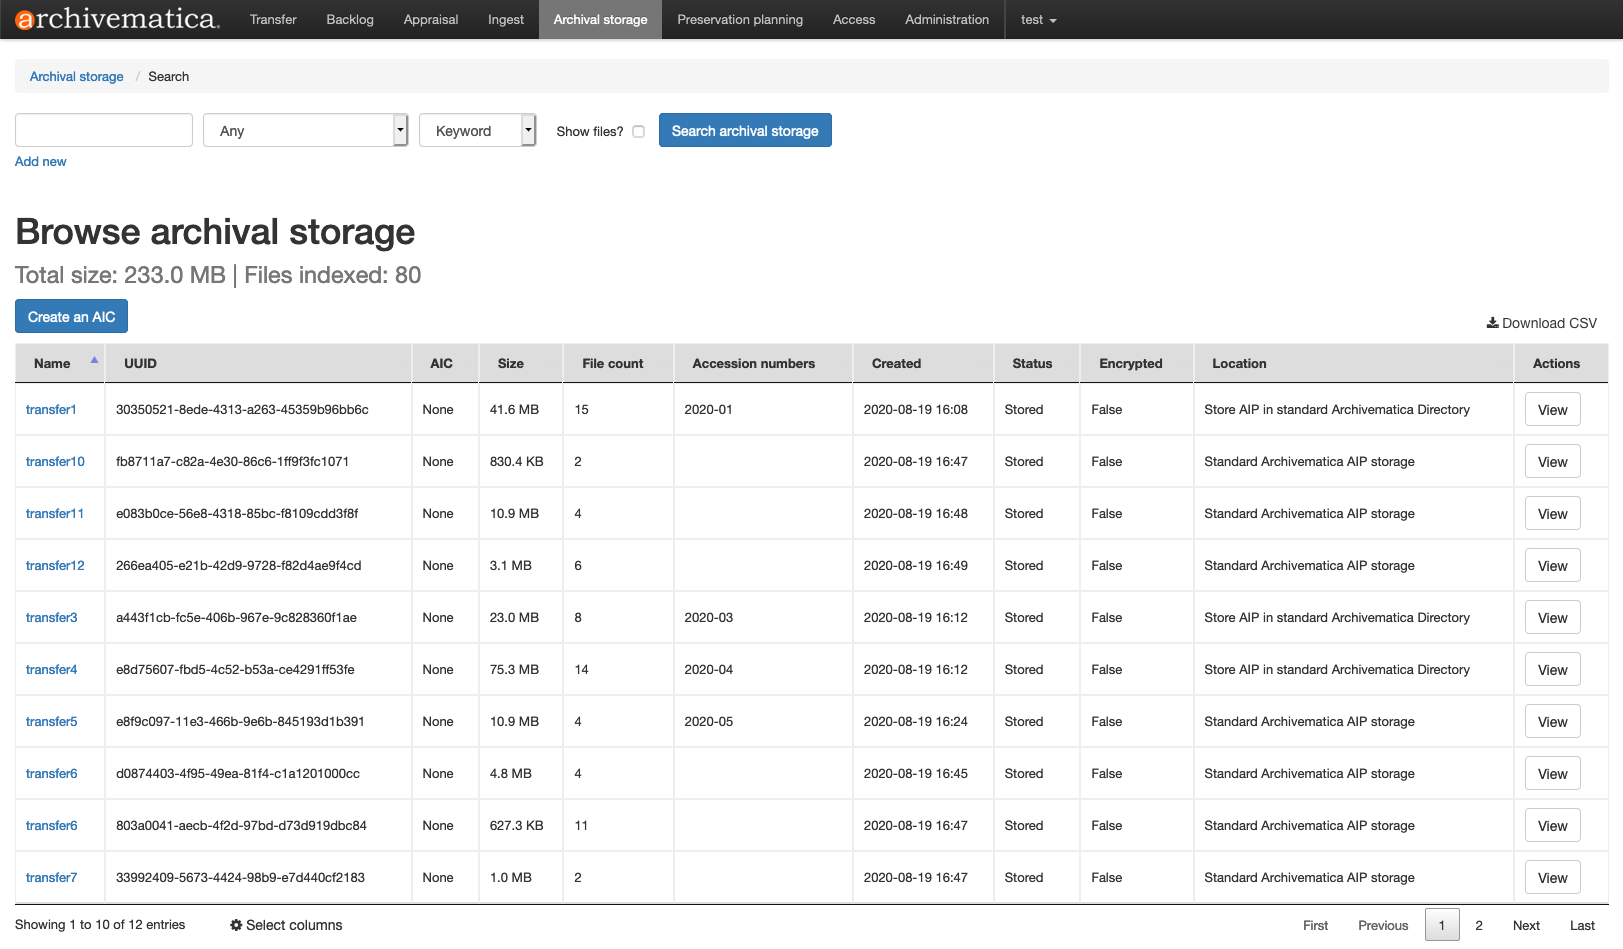Image resolution: width=1623 pixels, height=949 pixels.
Task: Open the Preservation planning section
Action: tap(740, 19)
